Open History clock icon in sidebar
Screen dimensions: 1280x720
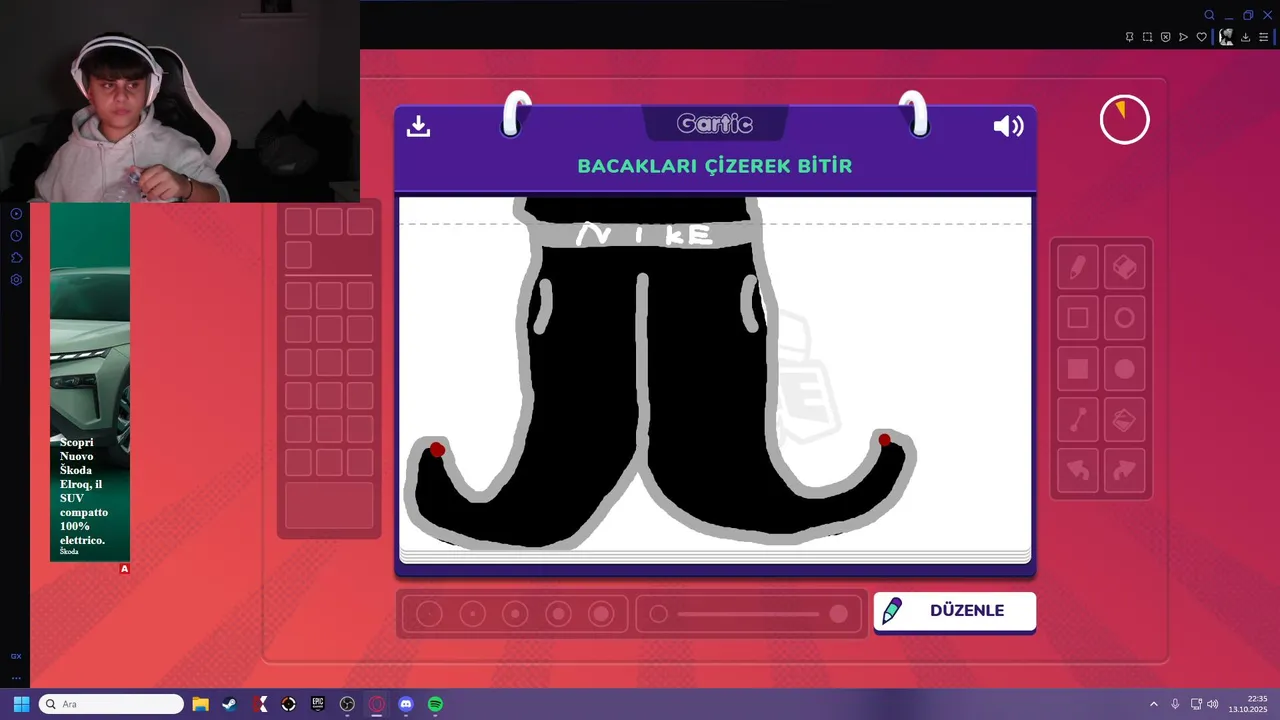coord(16,236)
